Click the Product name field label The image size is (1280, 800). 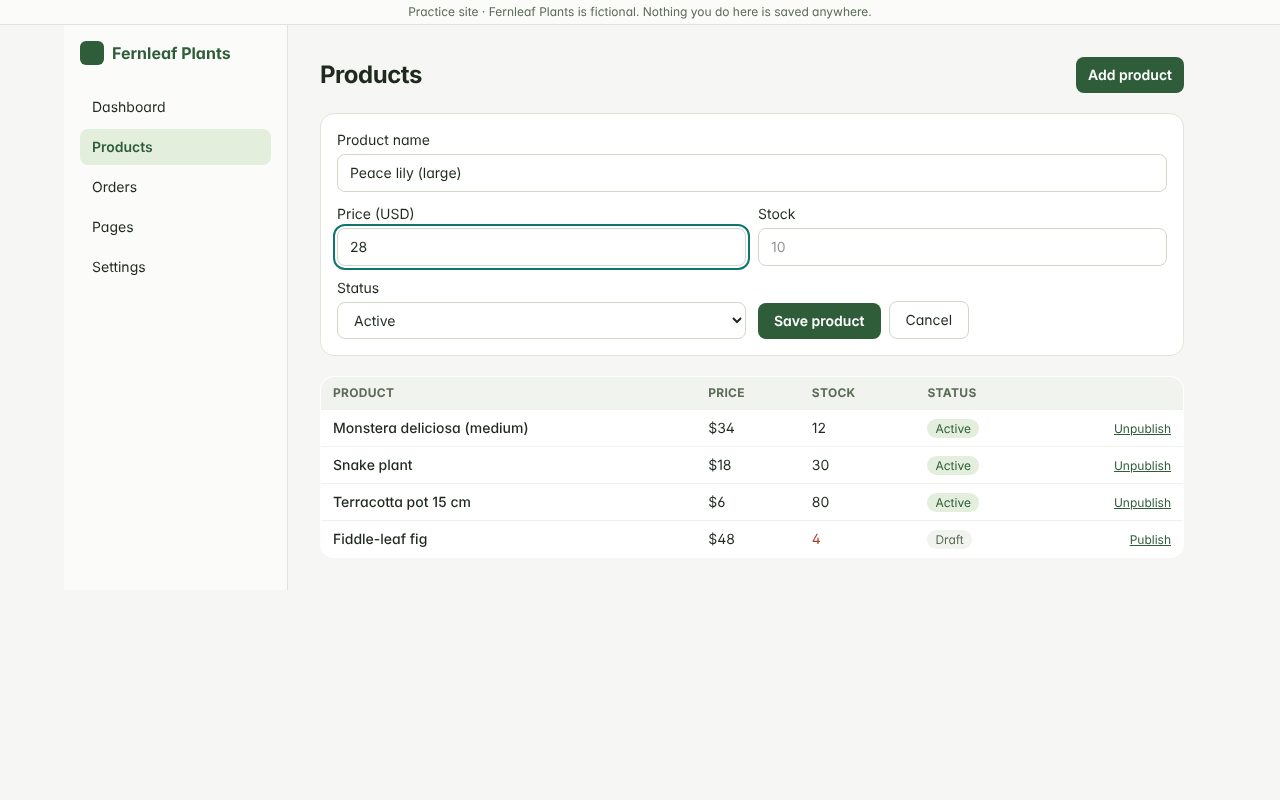coord(383,140)
